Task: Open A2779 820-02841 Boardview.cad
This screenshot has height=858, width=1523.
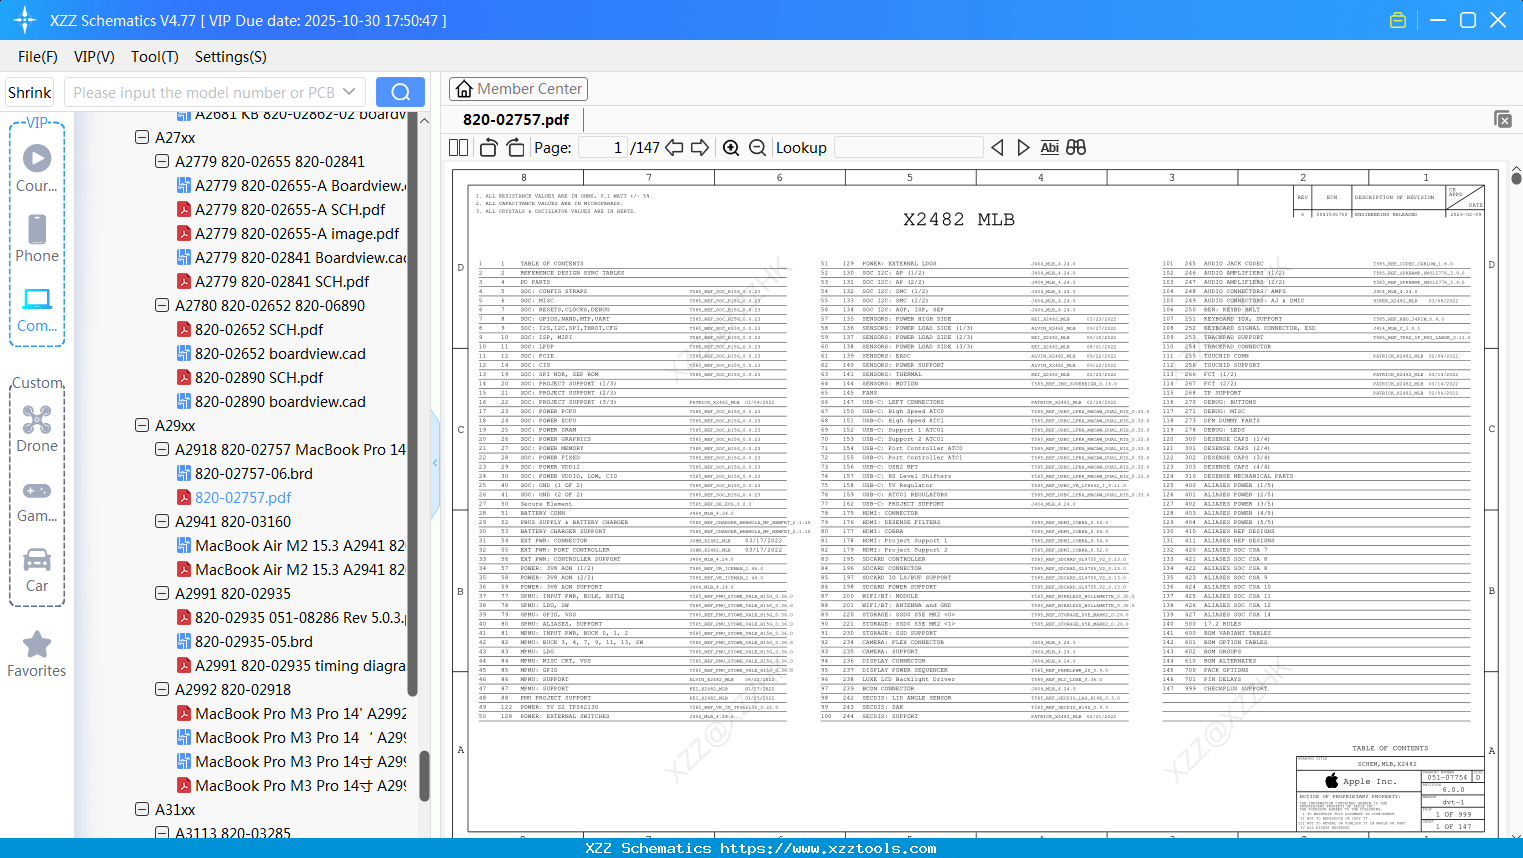Action: [x=291, y=257]
